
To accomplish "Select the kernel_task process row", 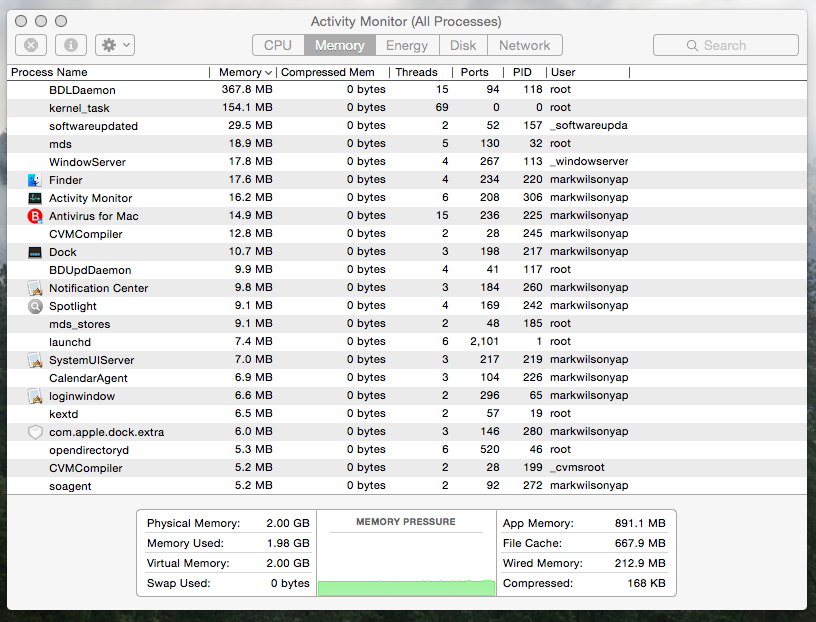I will (x=407, y=108).
